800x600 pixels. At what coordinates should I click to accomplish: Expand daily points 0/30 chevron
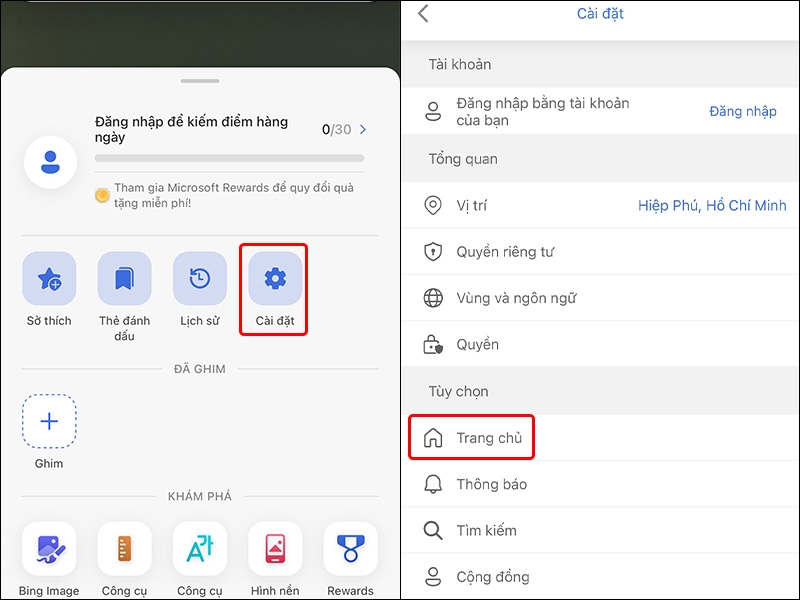(x=363, y=130)
